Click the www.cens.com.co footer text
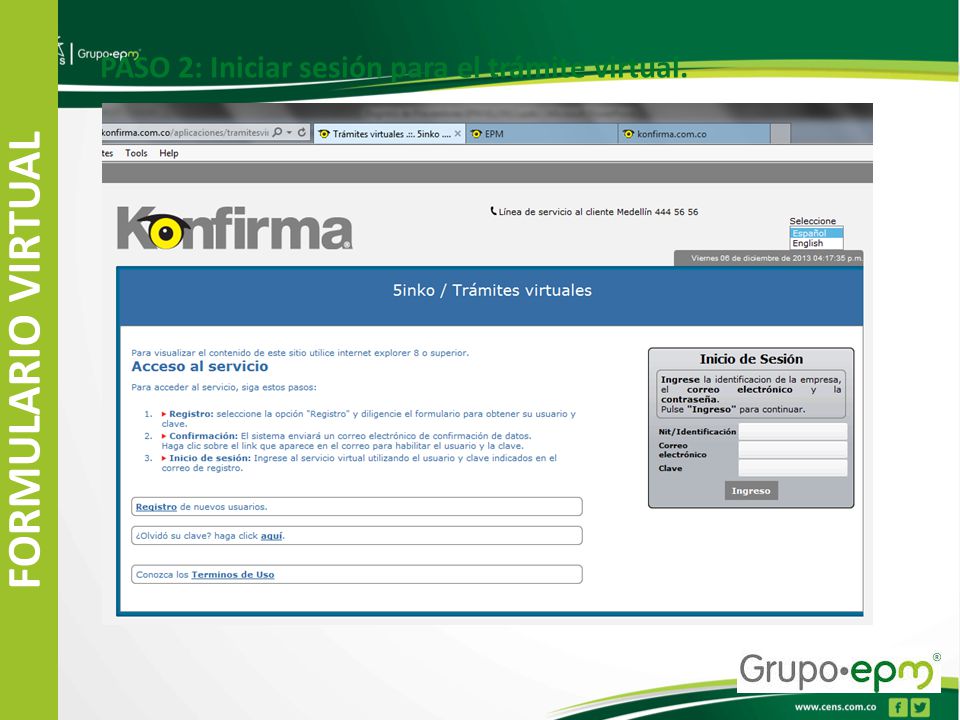Screen dimensions: 960x720 pyautogui.click(x=835, y=707)
